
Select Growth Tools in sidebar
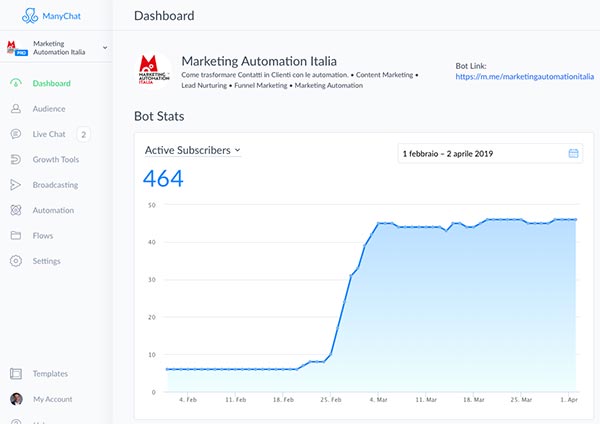pos(56,160)
